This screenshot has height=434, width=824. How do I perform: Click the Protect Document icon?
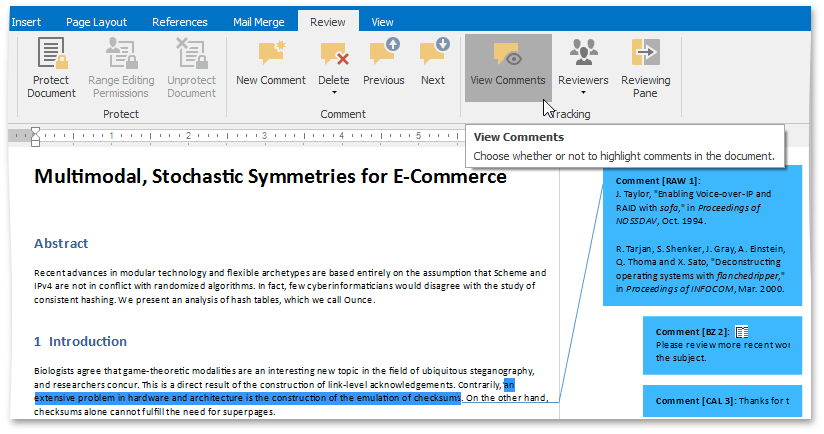[51, 52]
